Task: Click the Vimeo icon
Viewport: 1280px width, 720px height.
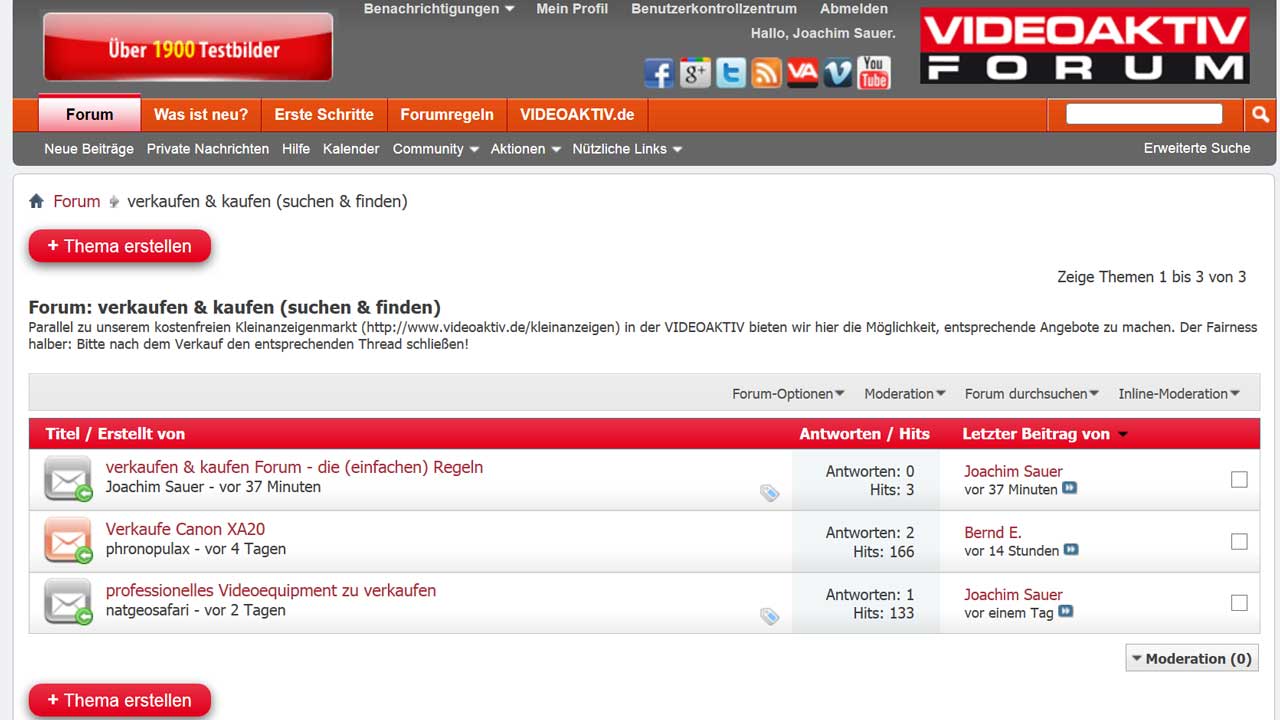Action: [838, 73]
